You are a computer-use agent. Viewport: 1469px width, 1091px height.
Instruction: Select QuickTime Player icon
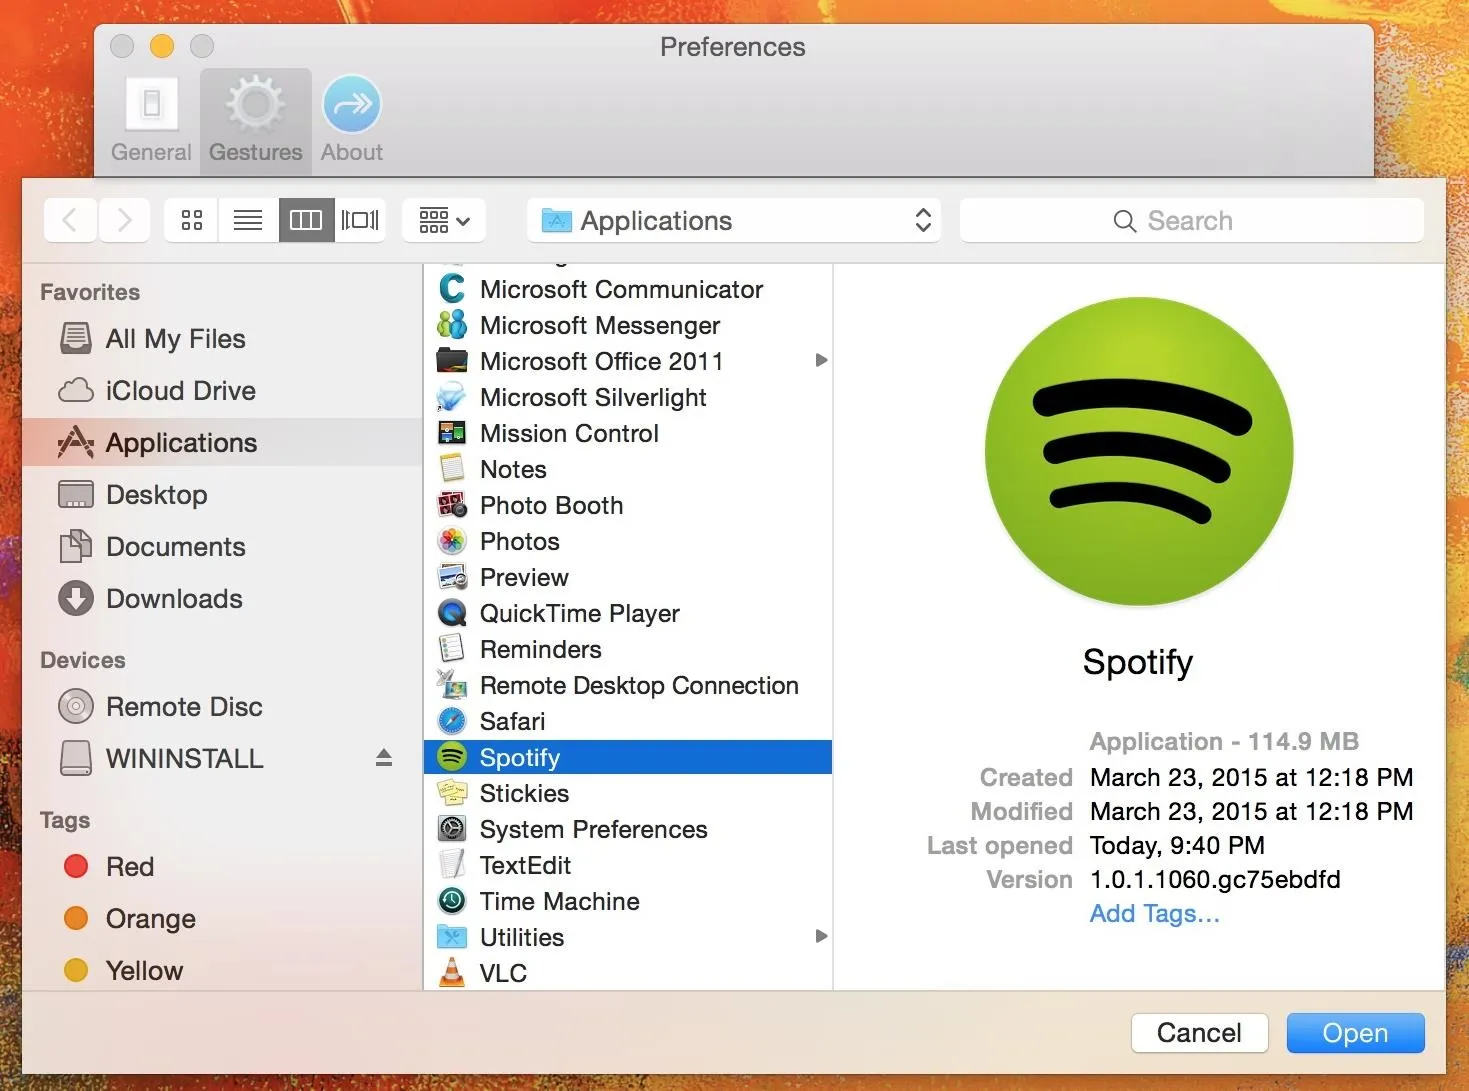tap(452, 613)
